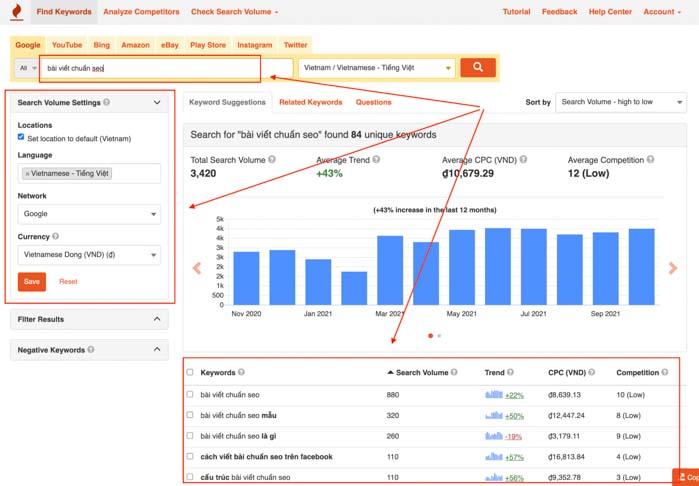
Task: Switch to the Instagram tab
Action: pyautogui.click(x=255, y=45)
